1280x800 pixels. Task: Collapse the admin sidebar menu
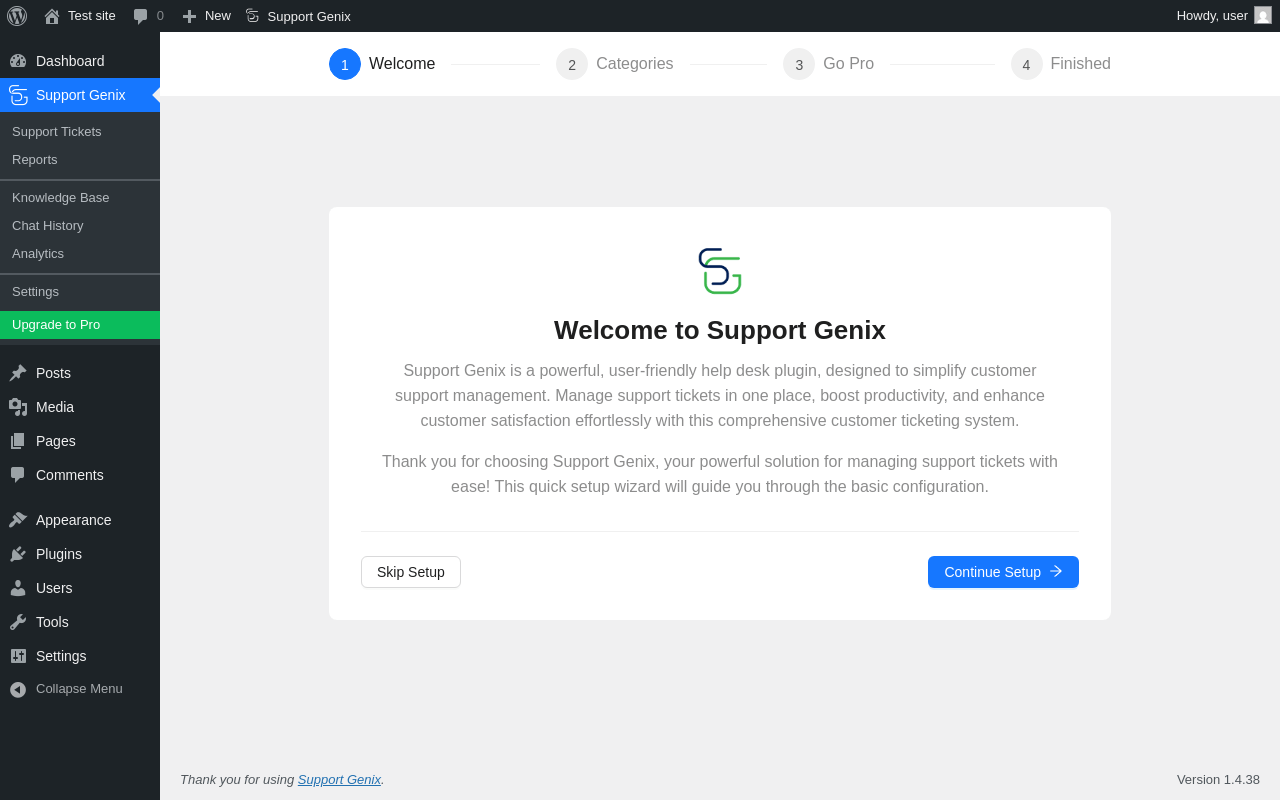(x=66, y=689)
